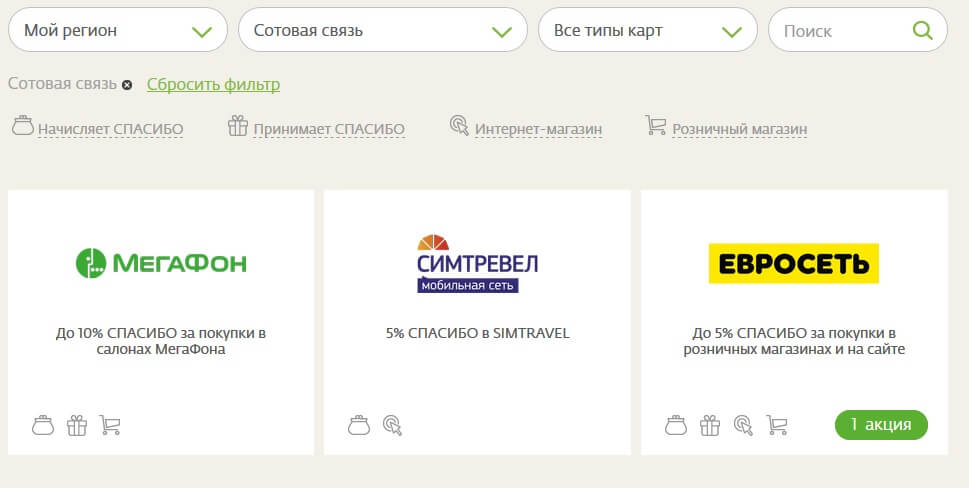Click the wallet icon beside Начисляет СПАСИБО

[23, 125]
